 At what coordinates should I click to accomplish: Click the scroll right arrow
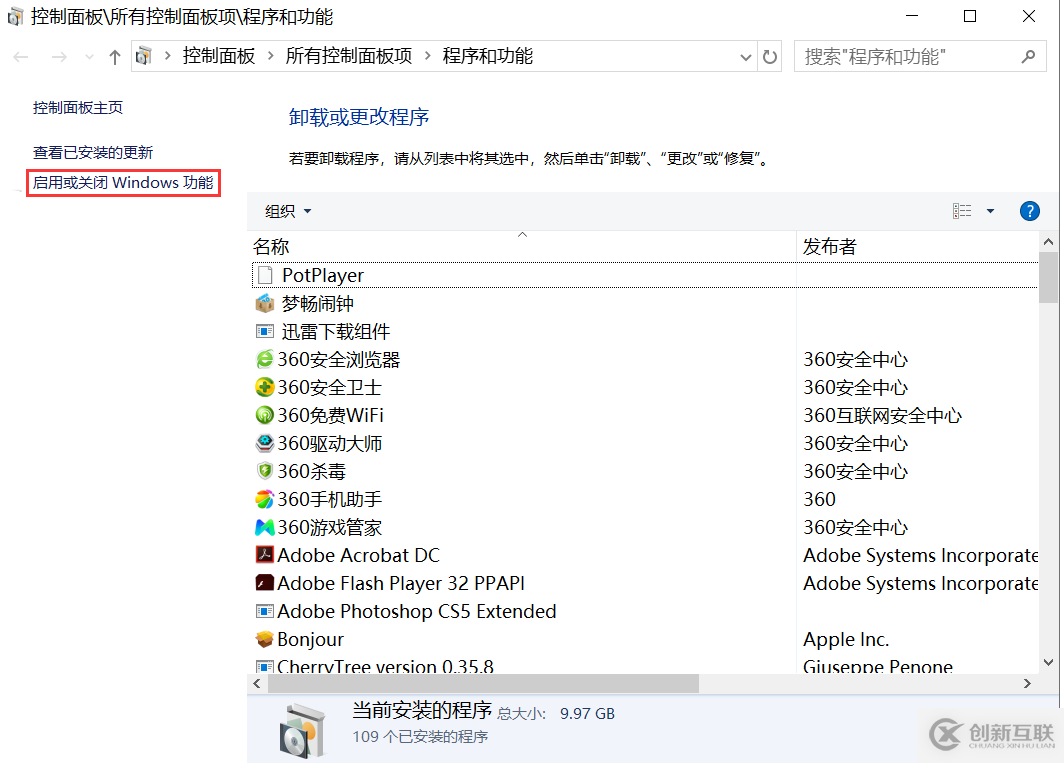tap(1027, 684)
